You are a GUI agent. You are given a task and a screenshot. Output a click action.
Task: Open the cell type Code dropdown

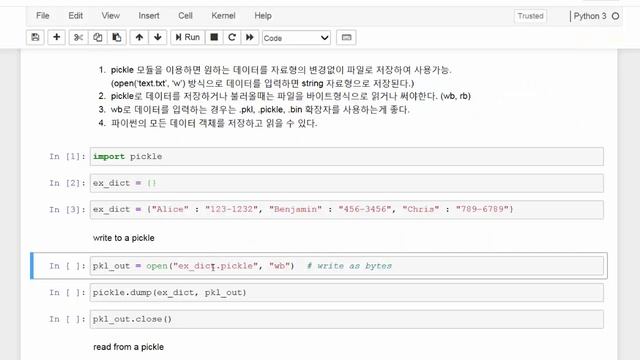296,38
